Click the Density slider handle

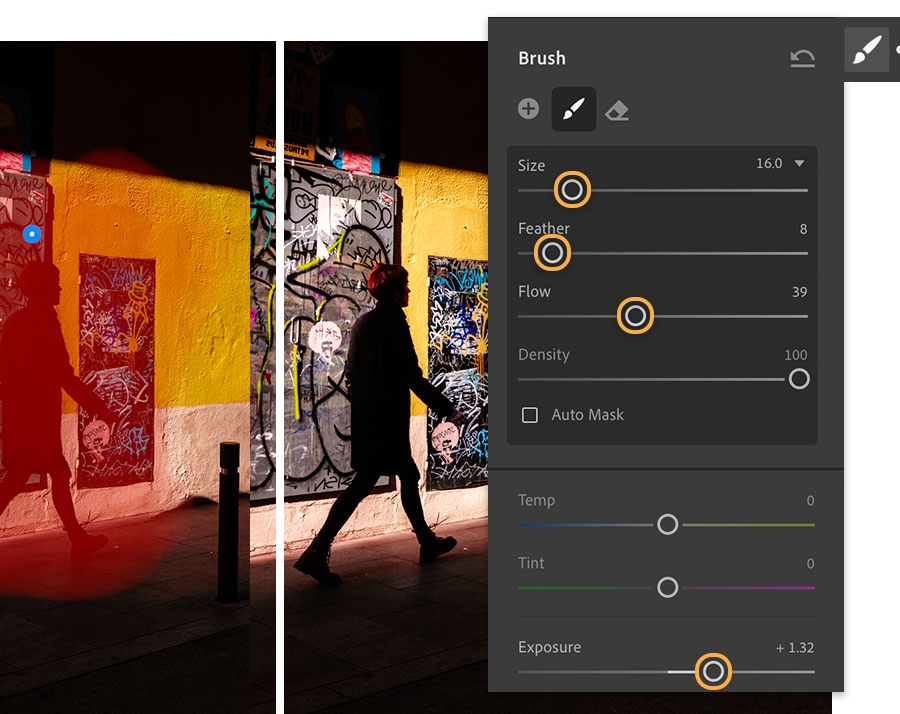coord(799,379)
